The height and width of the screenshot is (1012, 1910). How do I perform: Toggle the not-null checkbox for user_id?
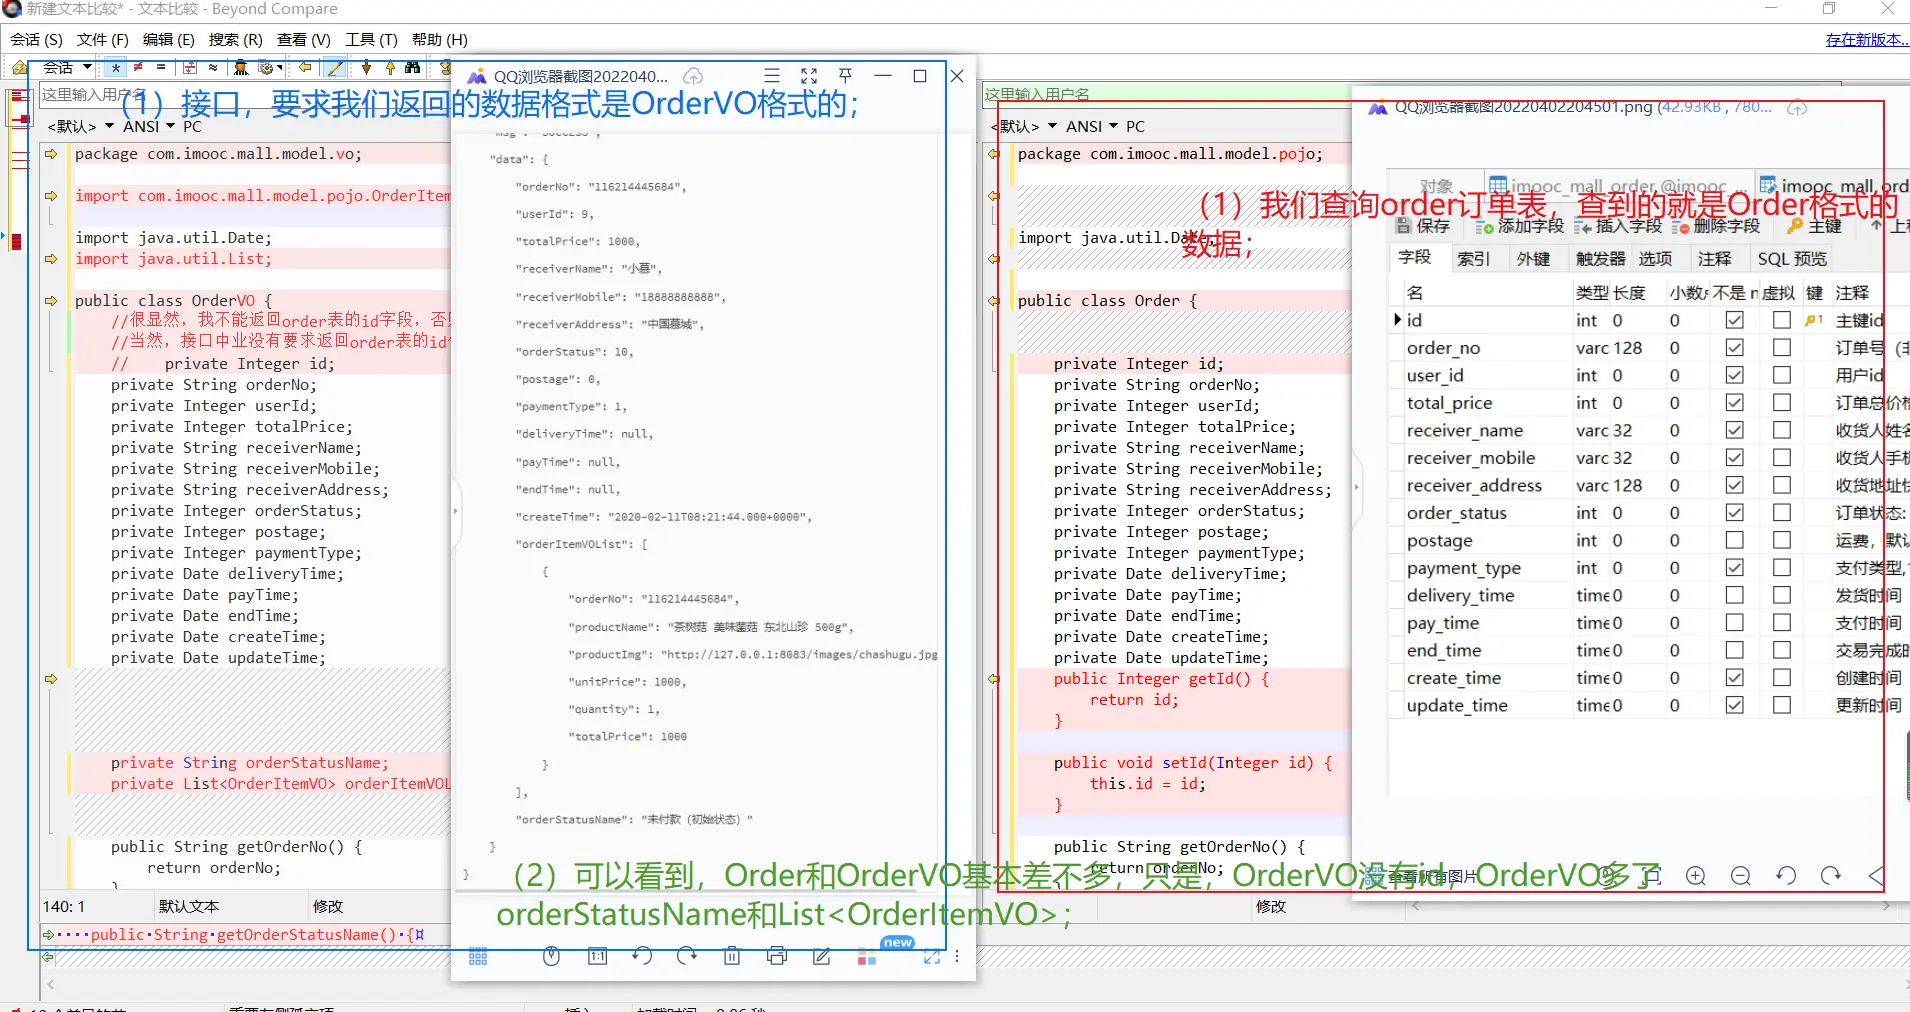click(1735, 375)
